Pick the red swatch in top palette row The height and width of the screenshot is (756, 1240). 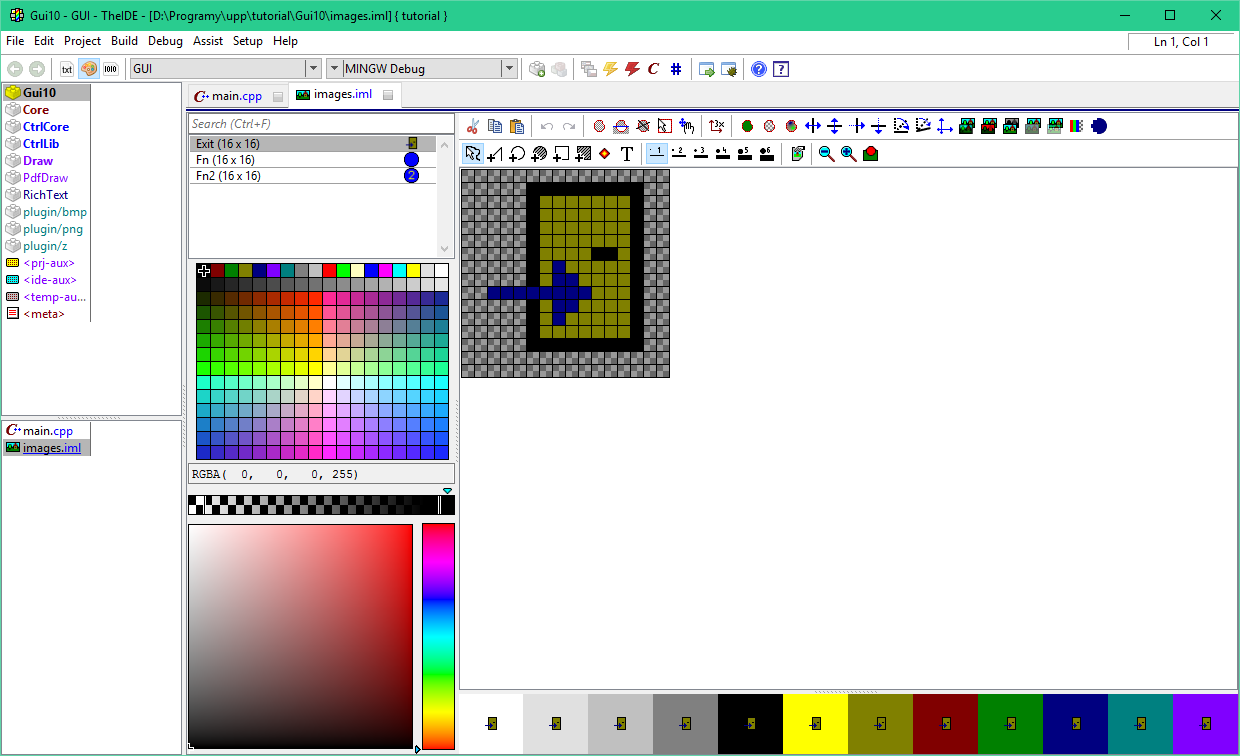pos(329,271)
